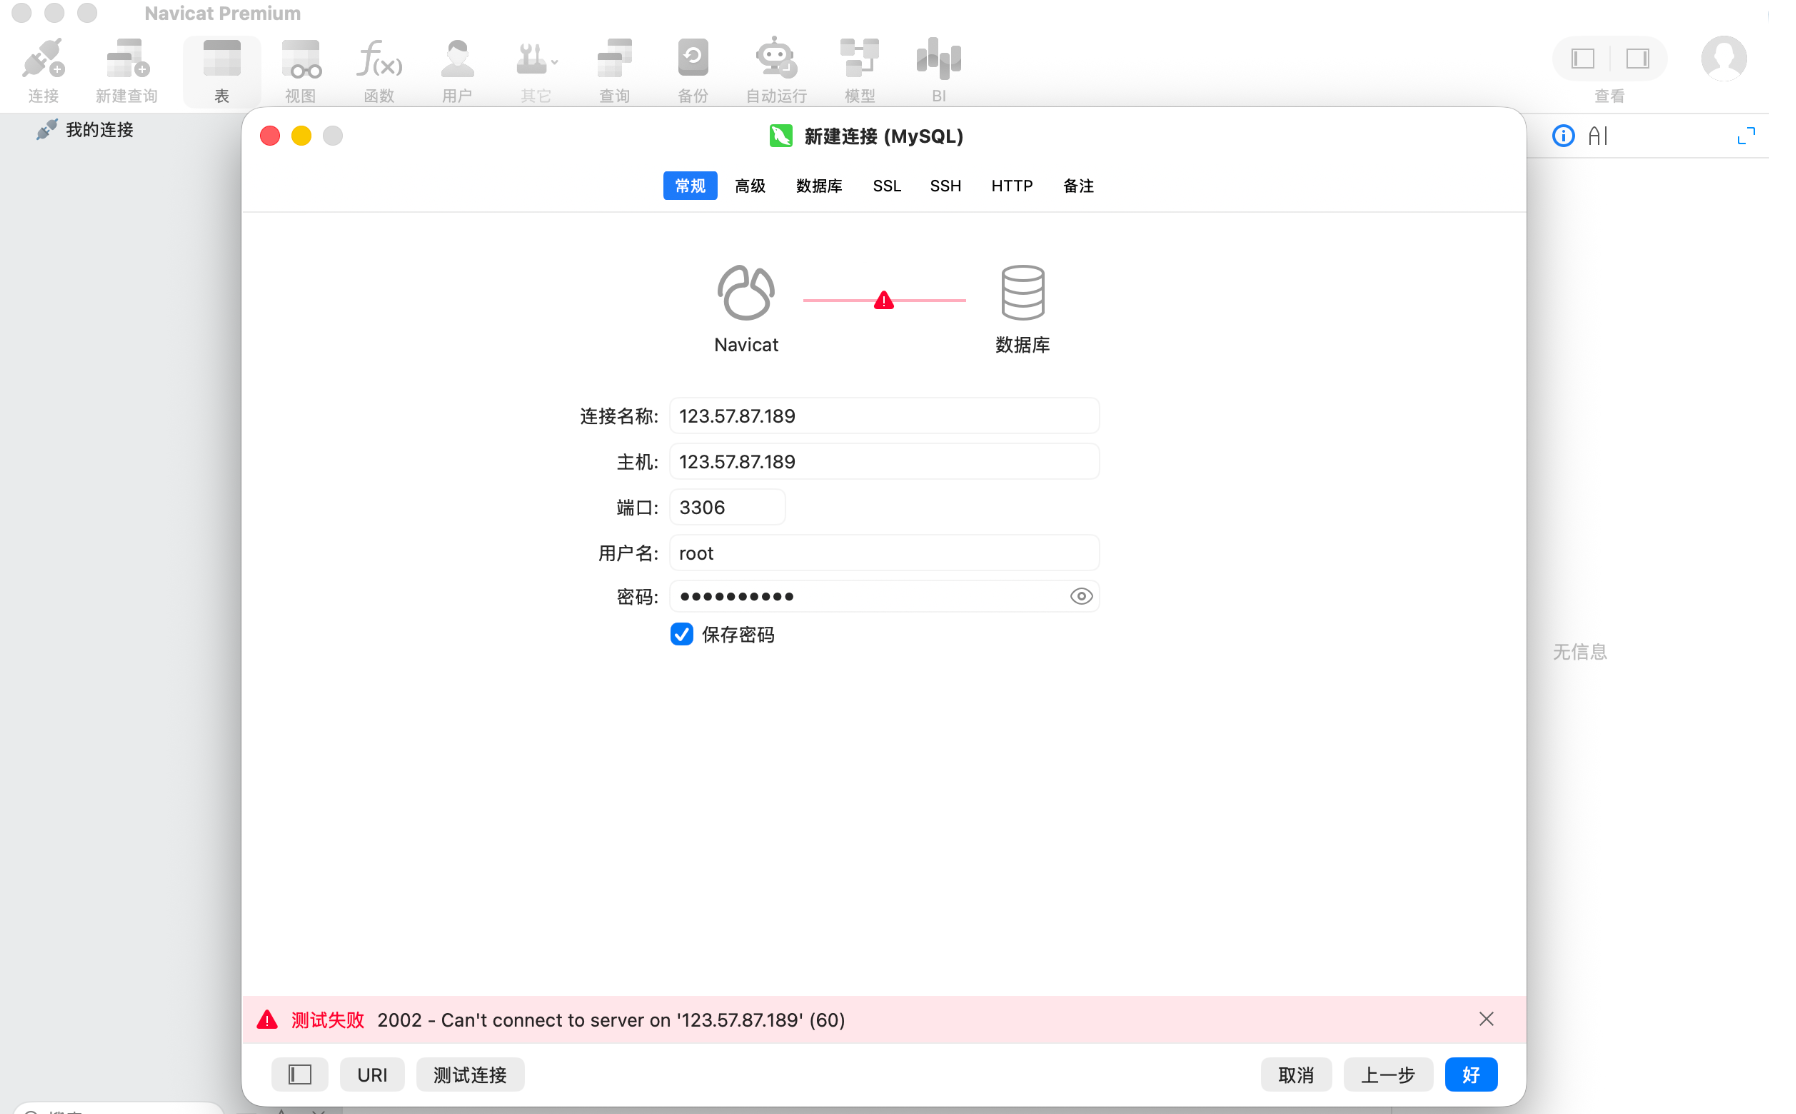This screenshot has width=1796, height=1114.
Task: Click the Automation robot icon
Action: pos(776,70)
